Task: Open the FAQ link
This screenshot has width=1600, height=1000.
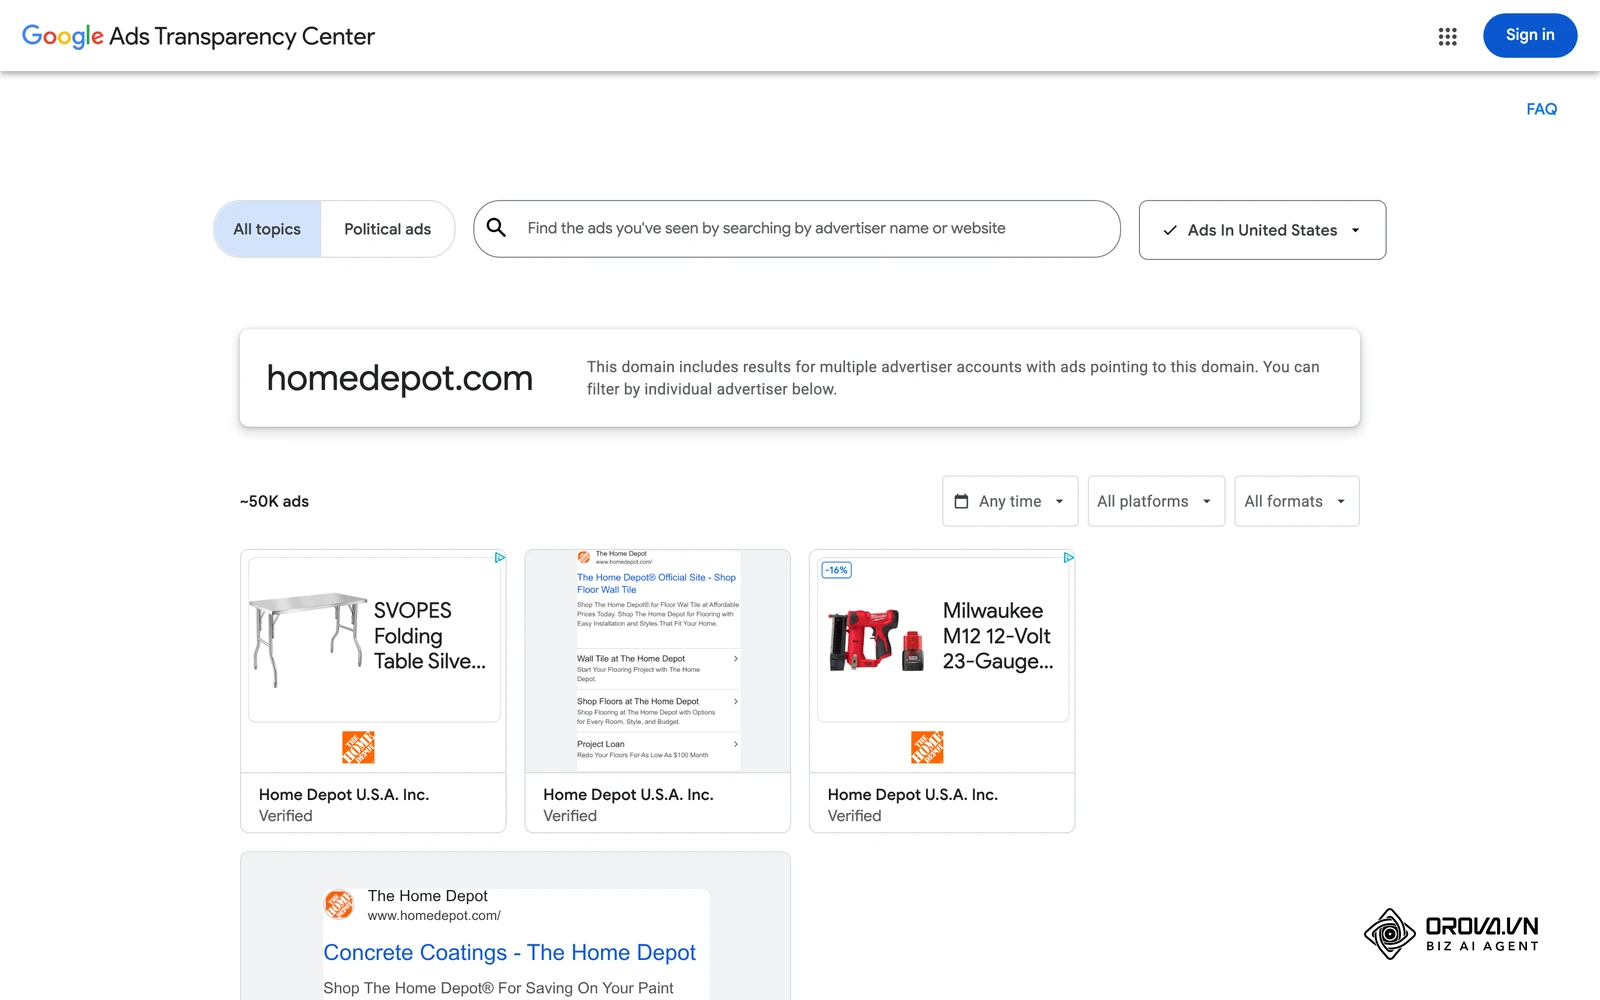Action: [x=1541, y=109]
